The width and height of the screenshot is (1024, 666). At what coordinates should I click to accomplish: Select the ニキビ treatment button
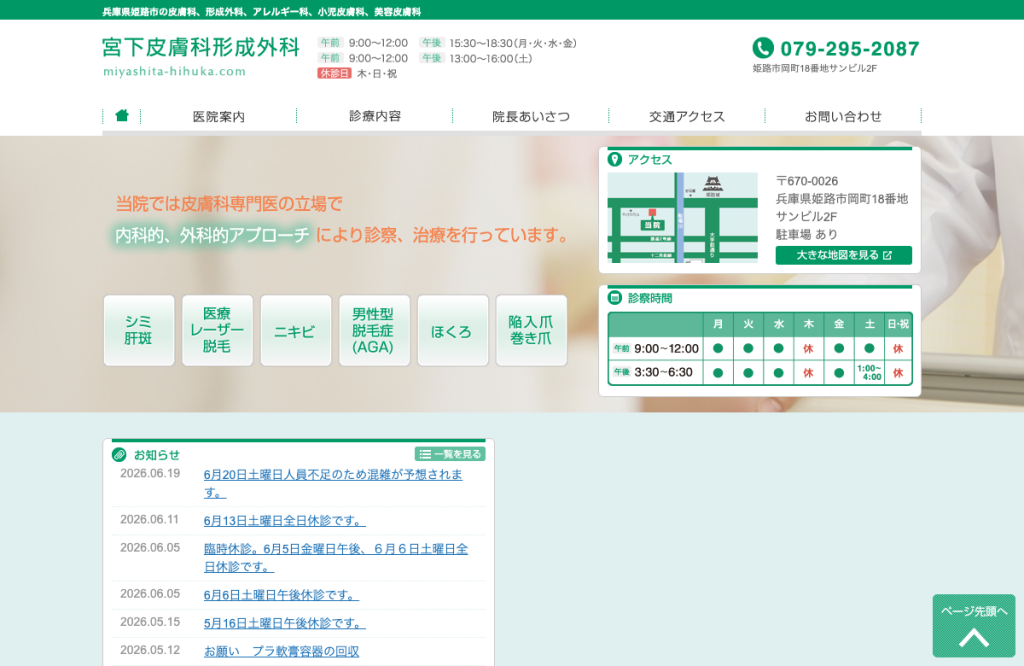[x=296, y=330]
